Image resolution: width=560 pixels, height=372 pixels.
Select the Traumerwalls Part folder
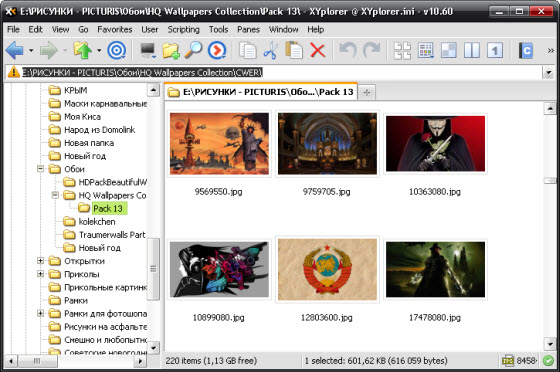(112, 235)
